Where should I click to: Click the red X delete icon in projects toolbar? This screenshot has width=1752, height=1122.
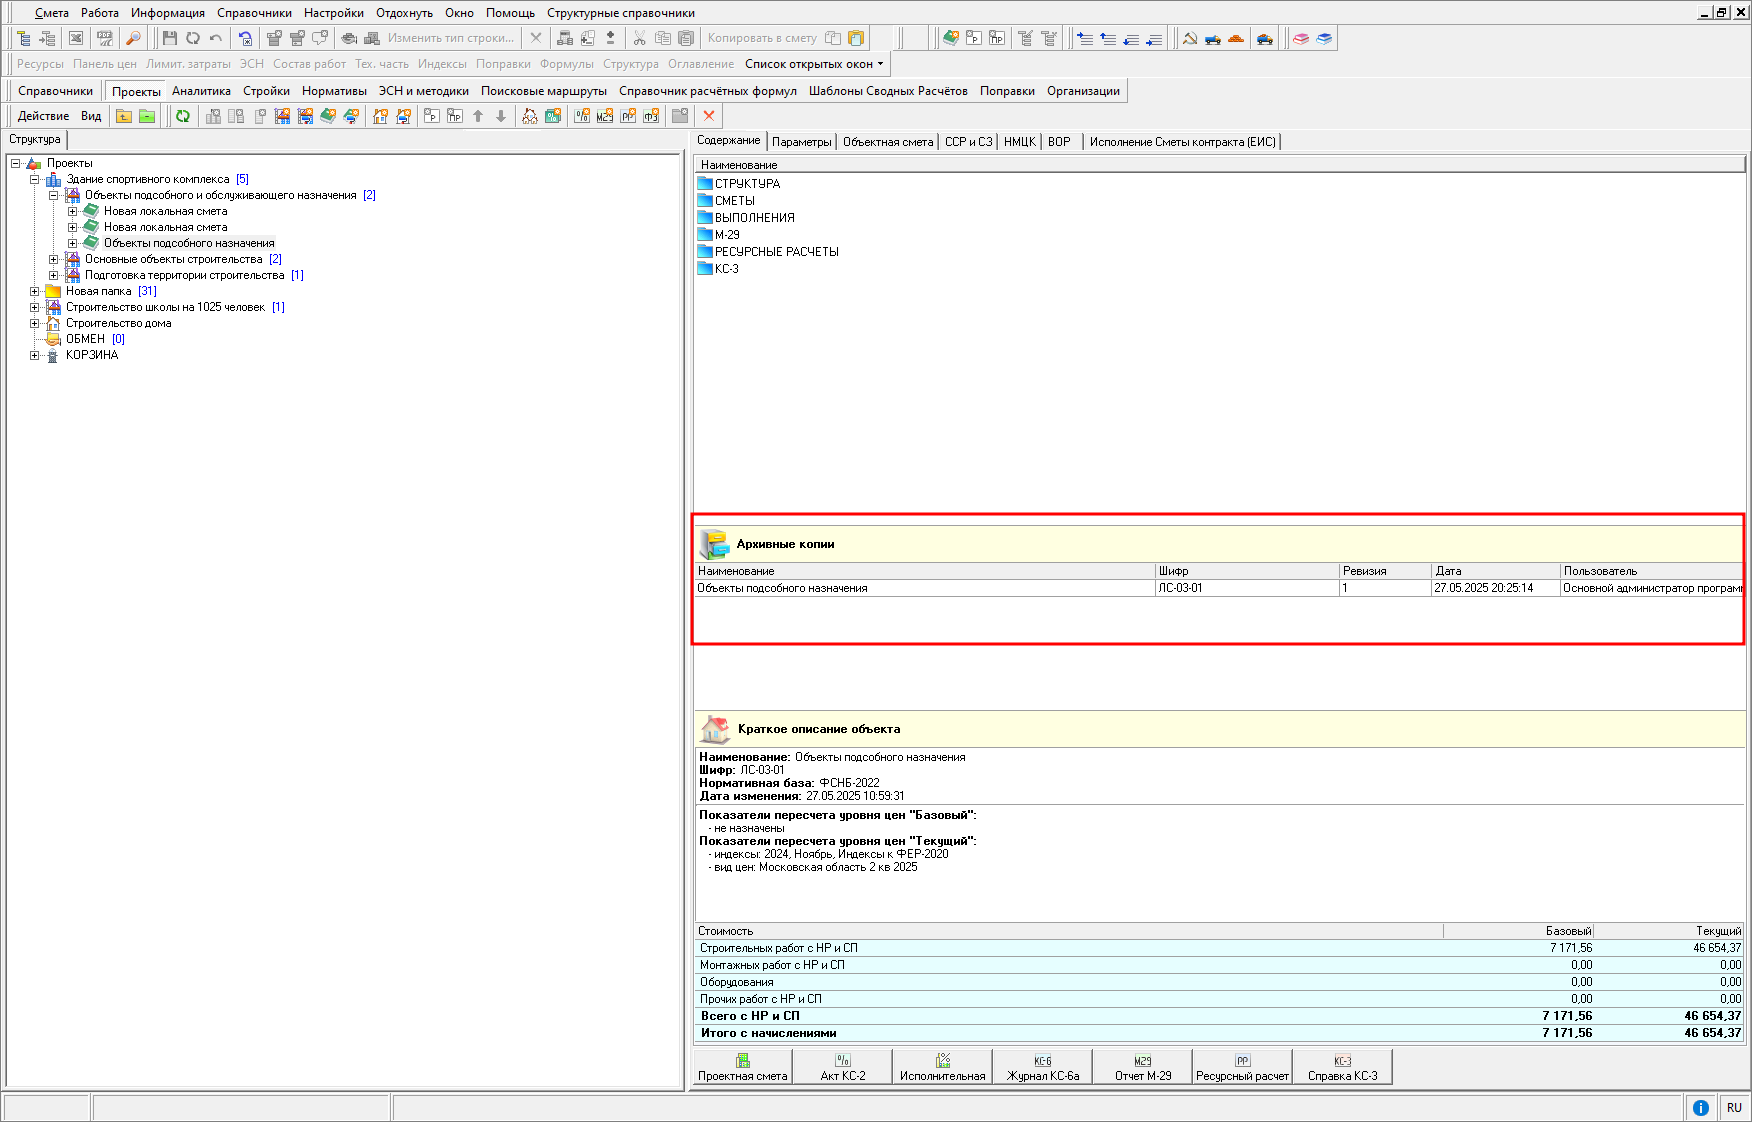pyautogui.click(x=709, y=116)
